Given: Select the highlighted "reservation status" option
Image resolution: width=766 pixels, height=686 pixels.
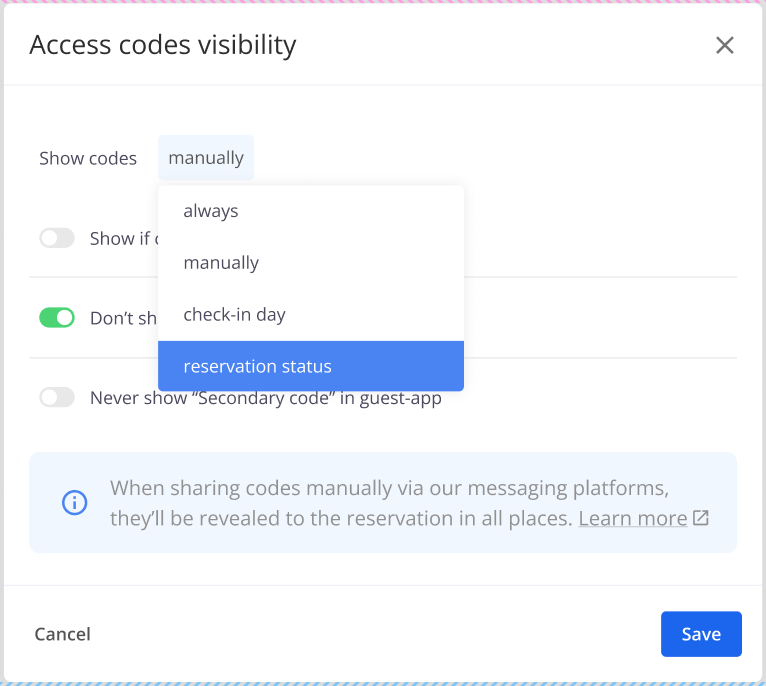Looking at the screenshot, I should click(258, 367).
